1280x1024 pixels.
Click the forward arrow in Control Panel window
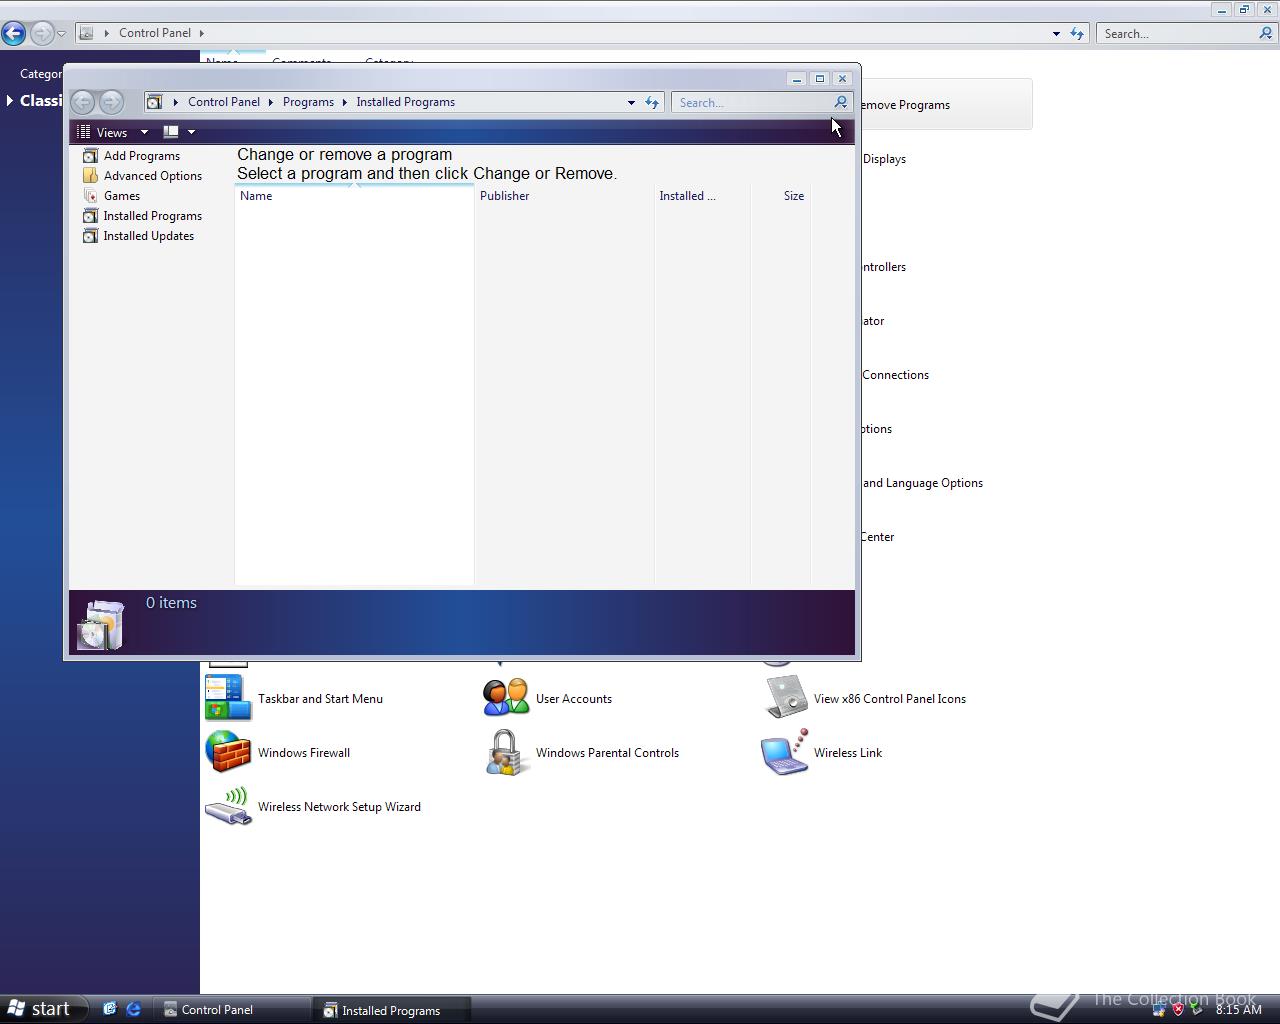41,33
